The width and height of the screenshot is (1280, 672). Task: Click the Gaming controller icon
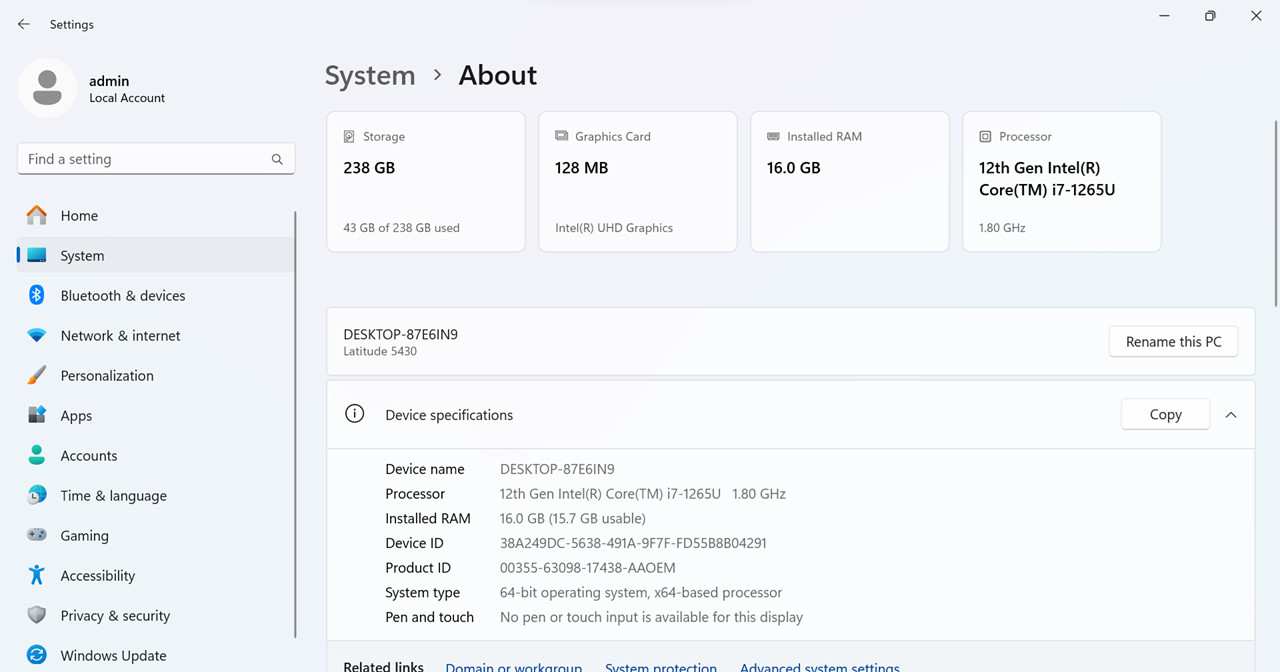tap(37, 535)
